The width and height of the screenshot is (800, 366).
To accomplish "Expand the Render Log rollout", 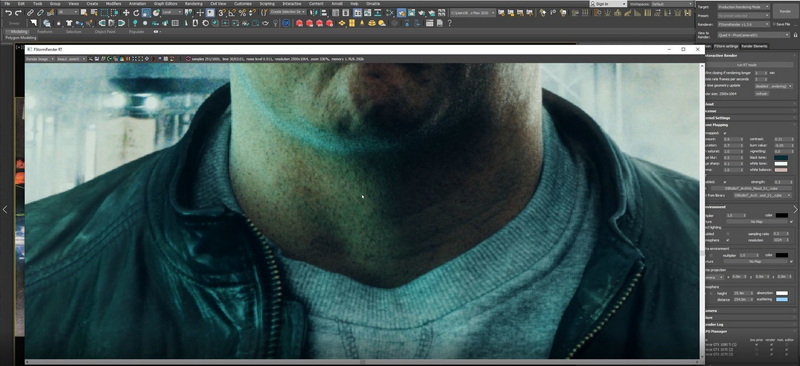I will coord(751,325).
